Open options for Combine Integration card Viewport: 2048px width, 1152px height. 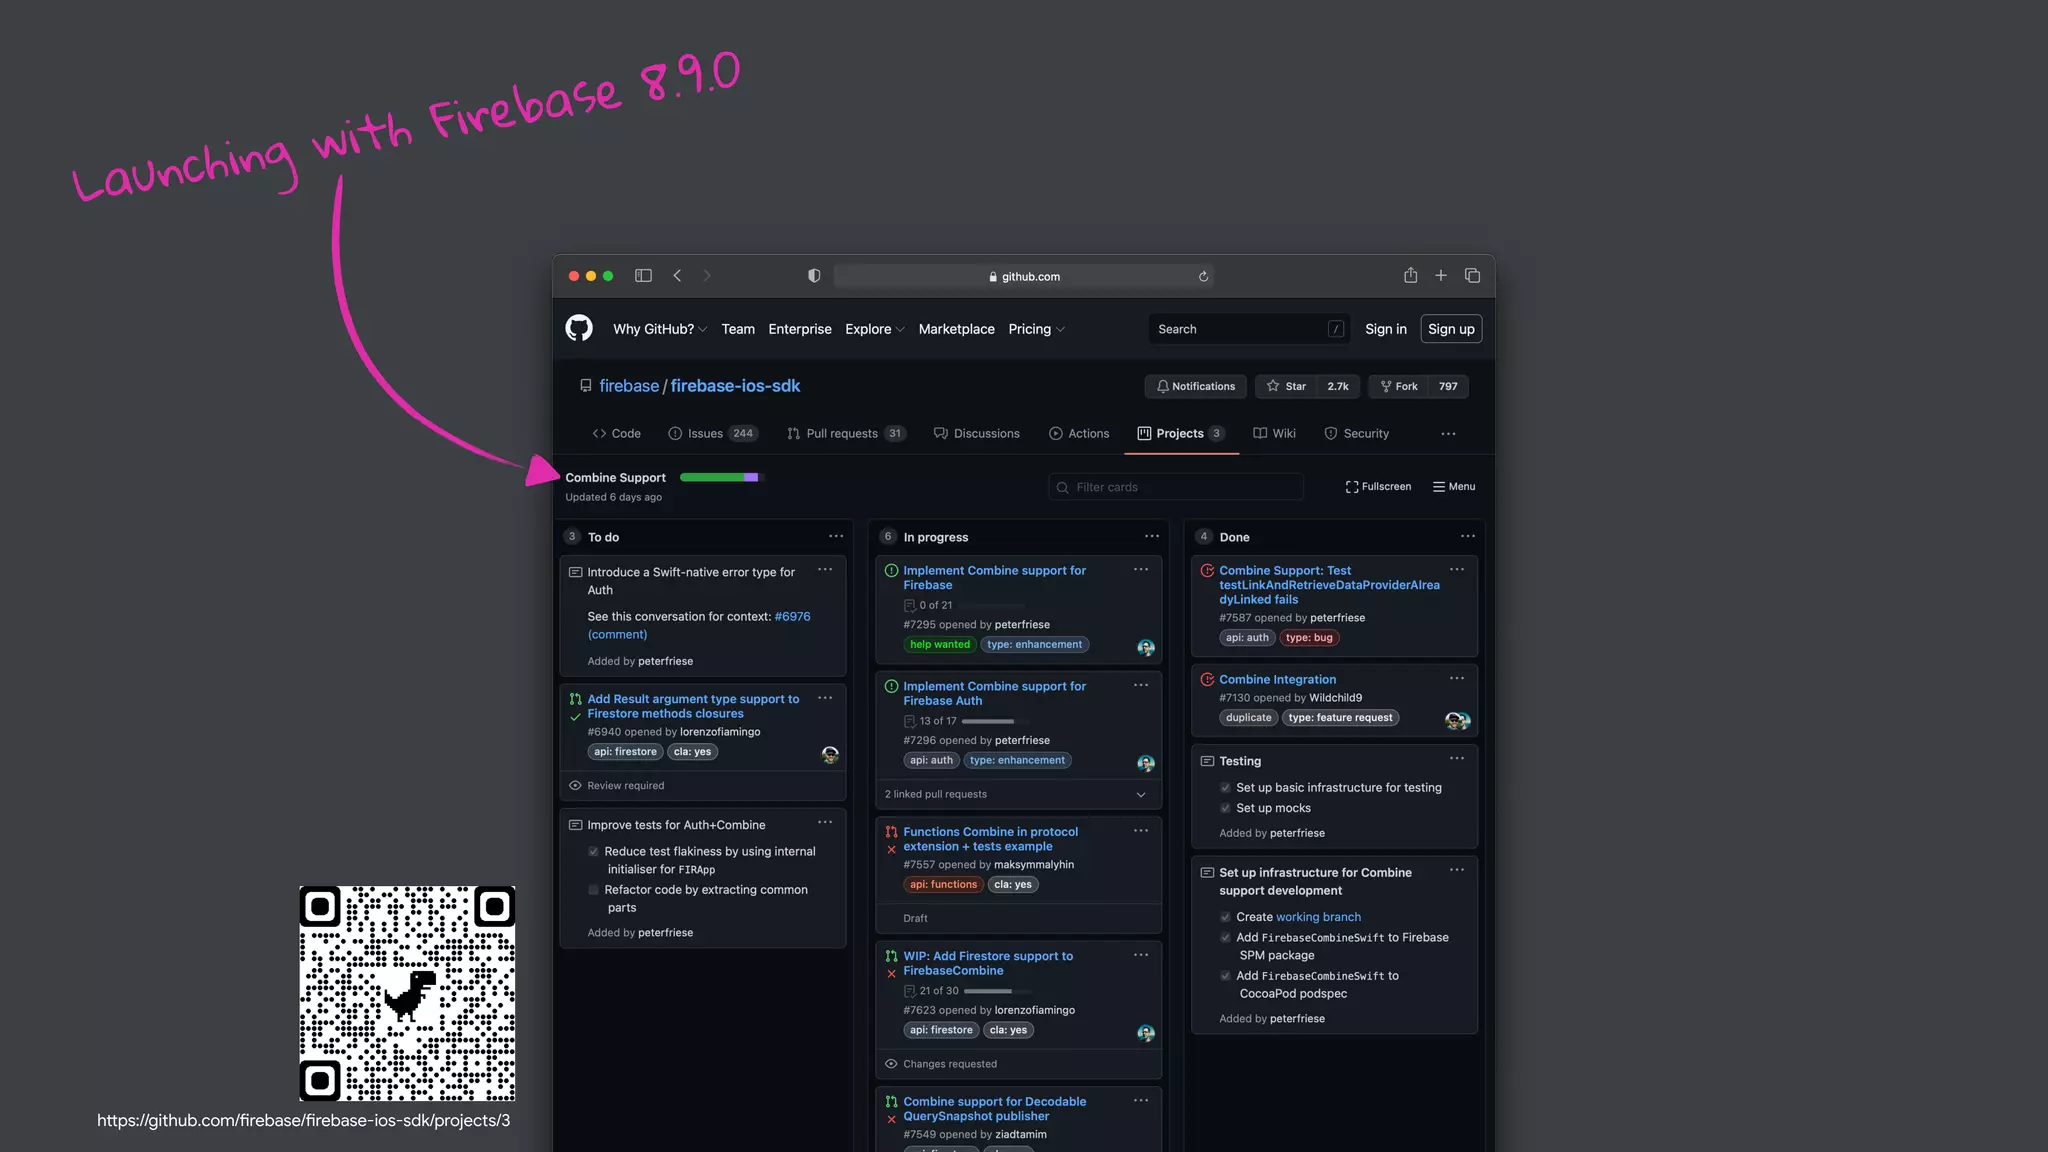click(x=1457, y=678)
